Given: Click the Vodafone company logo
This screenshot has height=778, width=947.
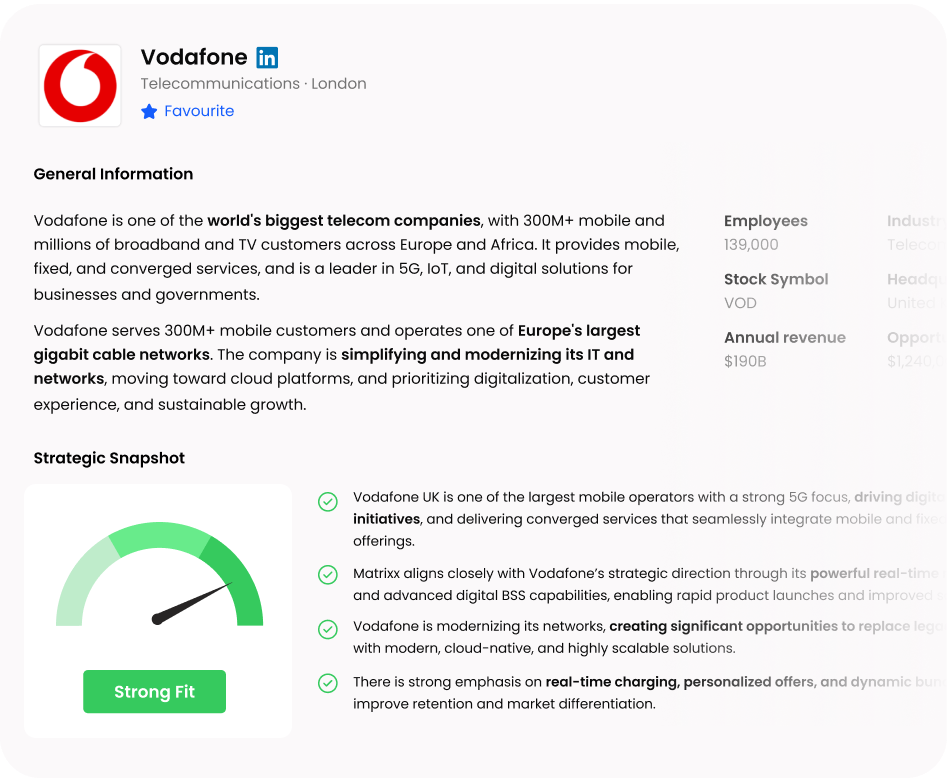Looking at the screenshot, I should [79, 85].
